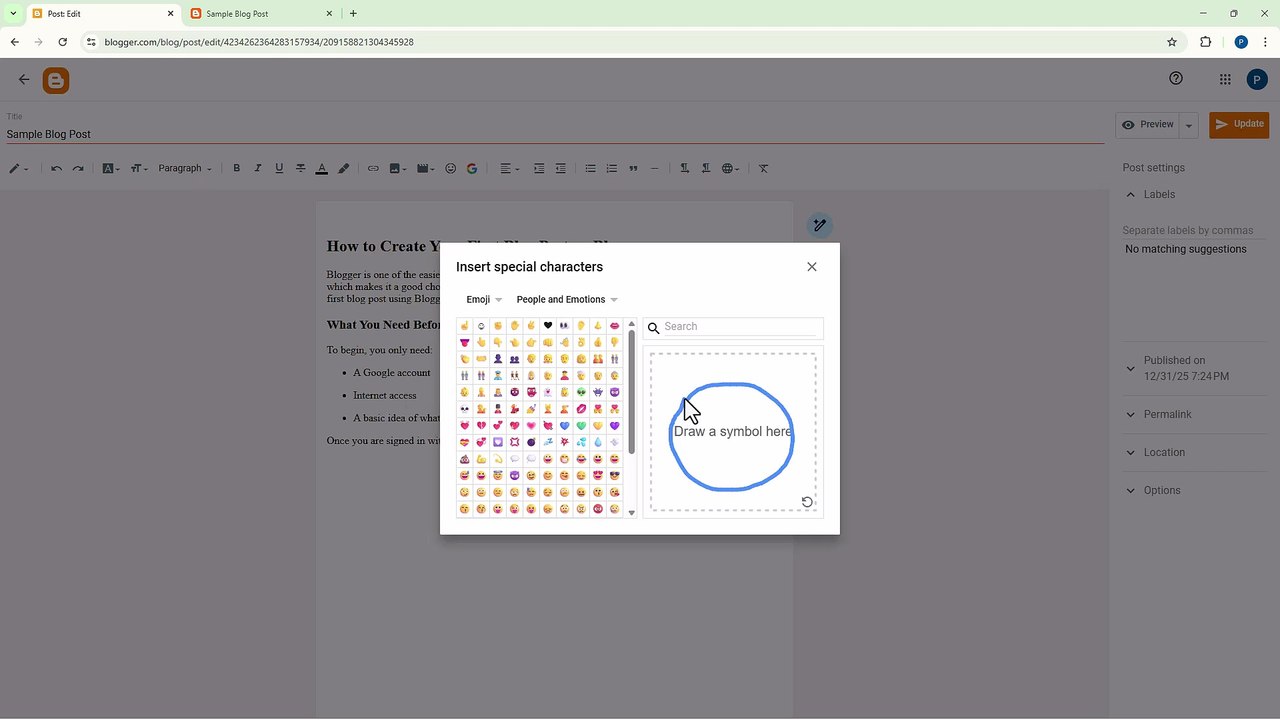Image resolution: width=1280 pixels, height=720 pixels.
Task: Select the heart-eyes smiley emoji
Action: coord(598,476)
